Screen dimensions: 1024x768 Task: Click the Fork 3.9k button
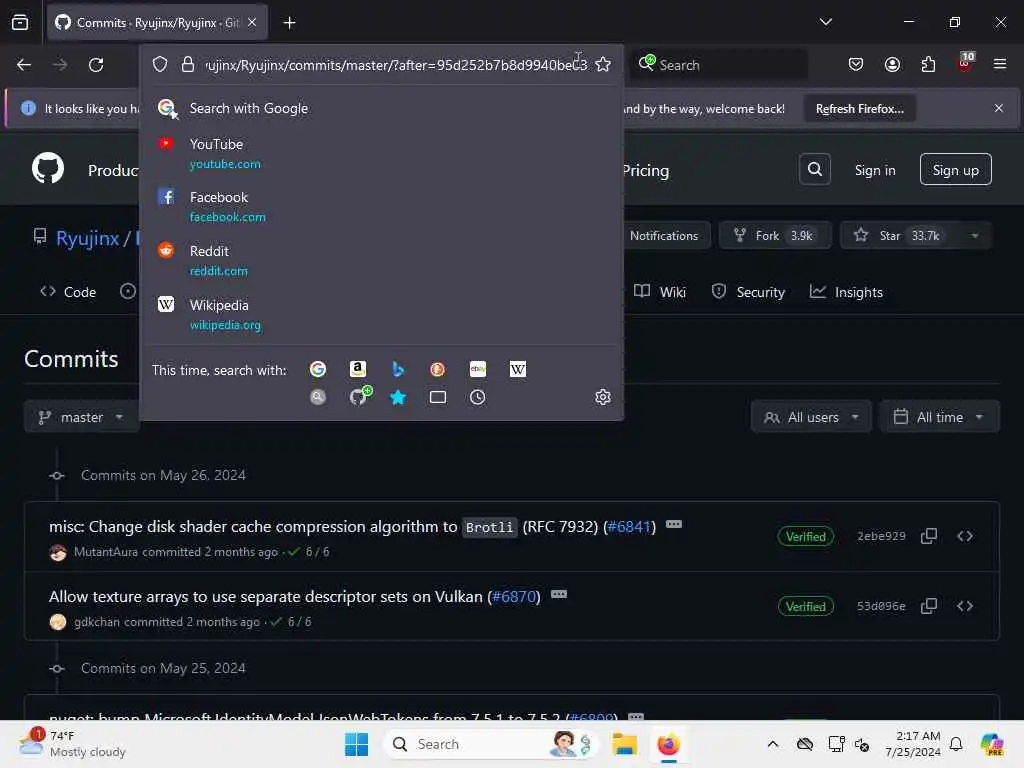(775, 236)
